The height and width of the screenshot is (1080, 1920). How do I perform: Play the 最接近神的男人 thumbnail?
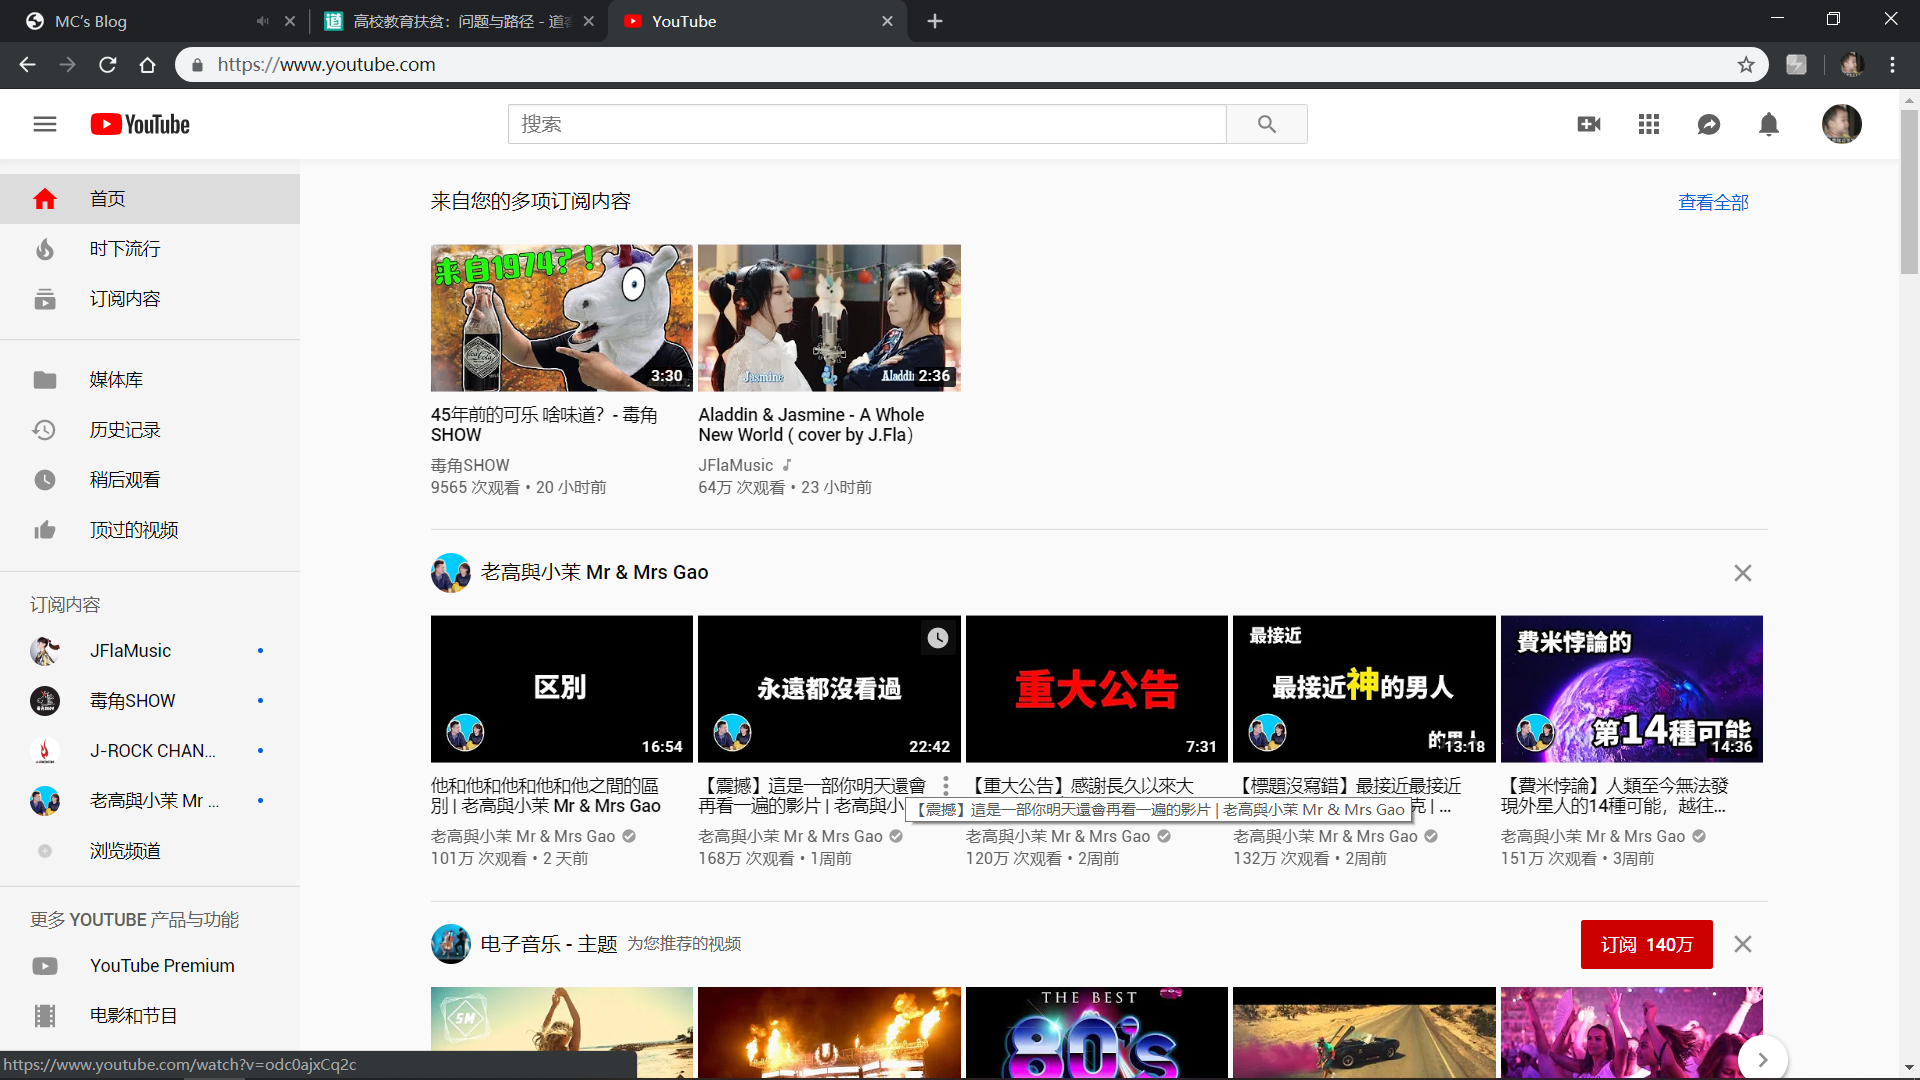point(1364,689)
